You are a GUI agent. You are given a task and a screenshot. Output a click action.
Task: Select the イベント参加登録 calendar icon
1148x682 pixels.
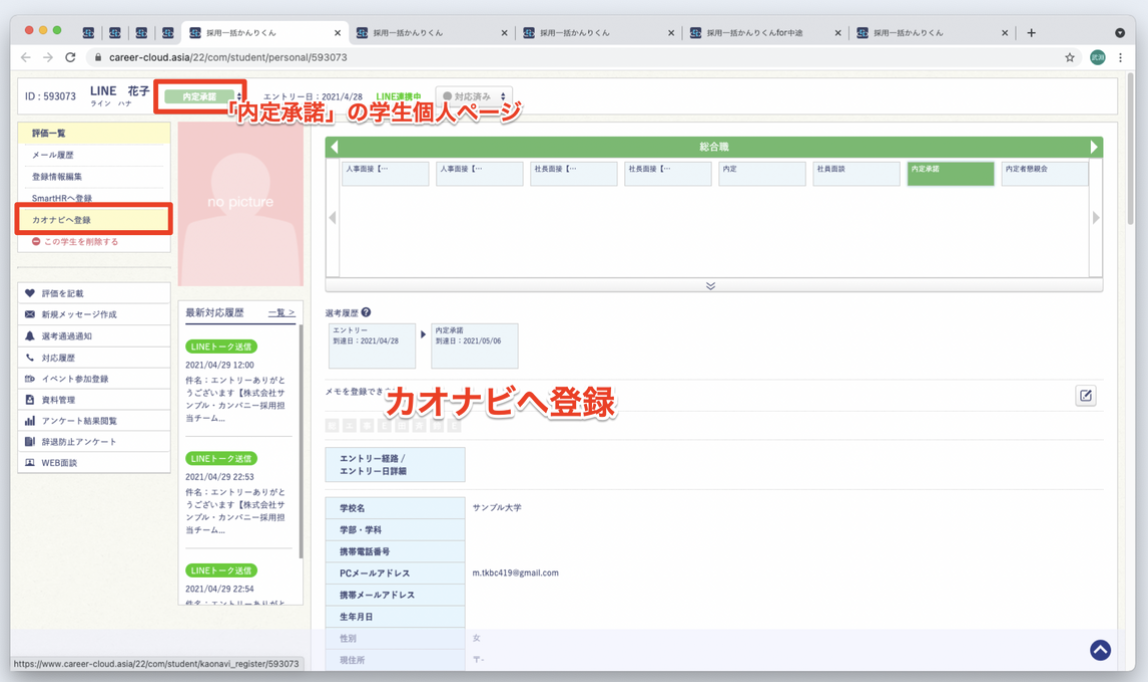(x=29, y=378)
